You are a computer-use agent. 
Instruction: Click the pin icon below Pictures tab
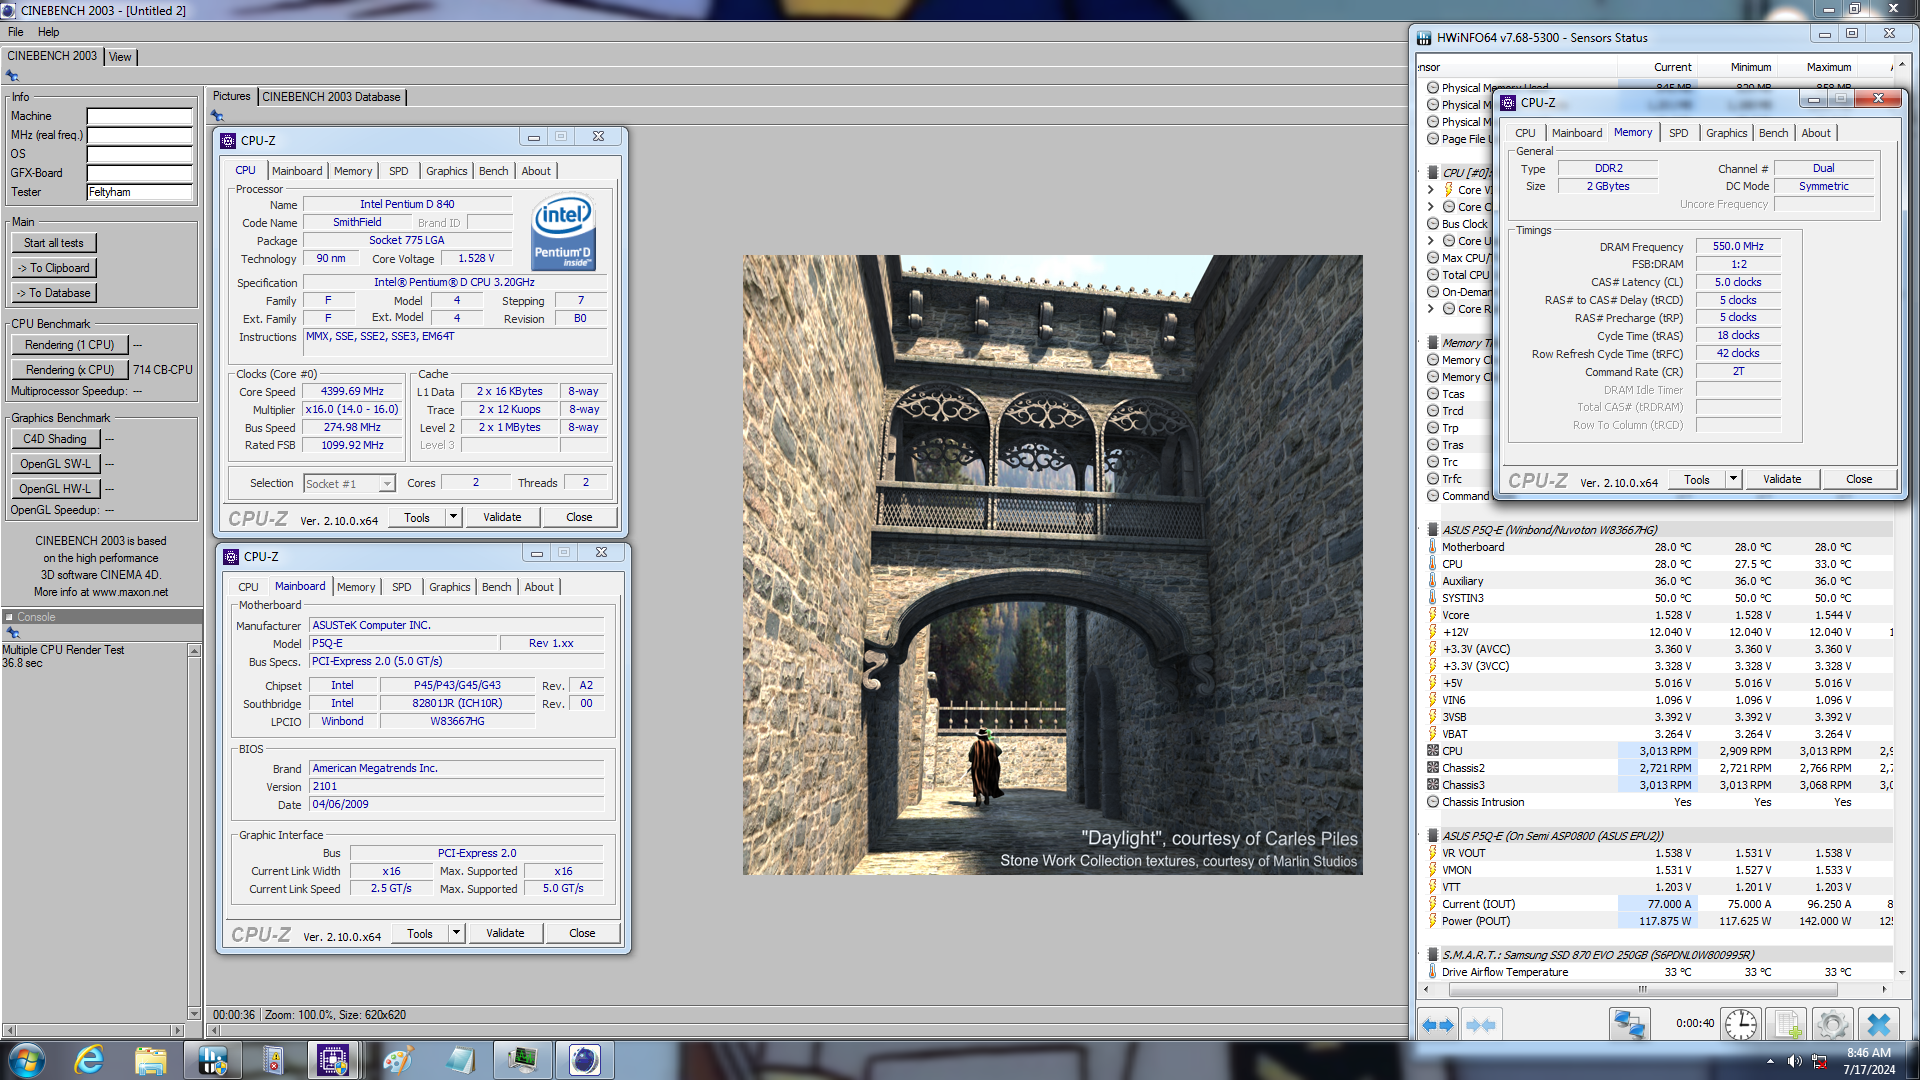217,116
